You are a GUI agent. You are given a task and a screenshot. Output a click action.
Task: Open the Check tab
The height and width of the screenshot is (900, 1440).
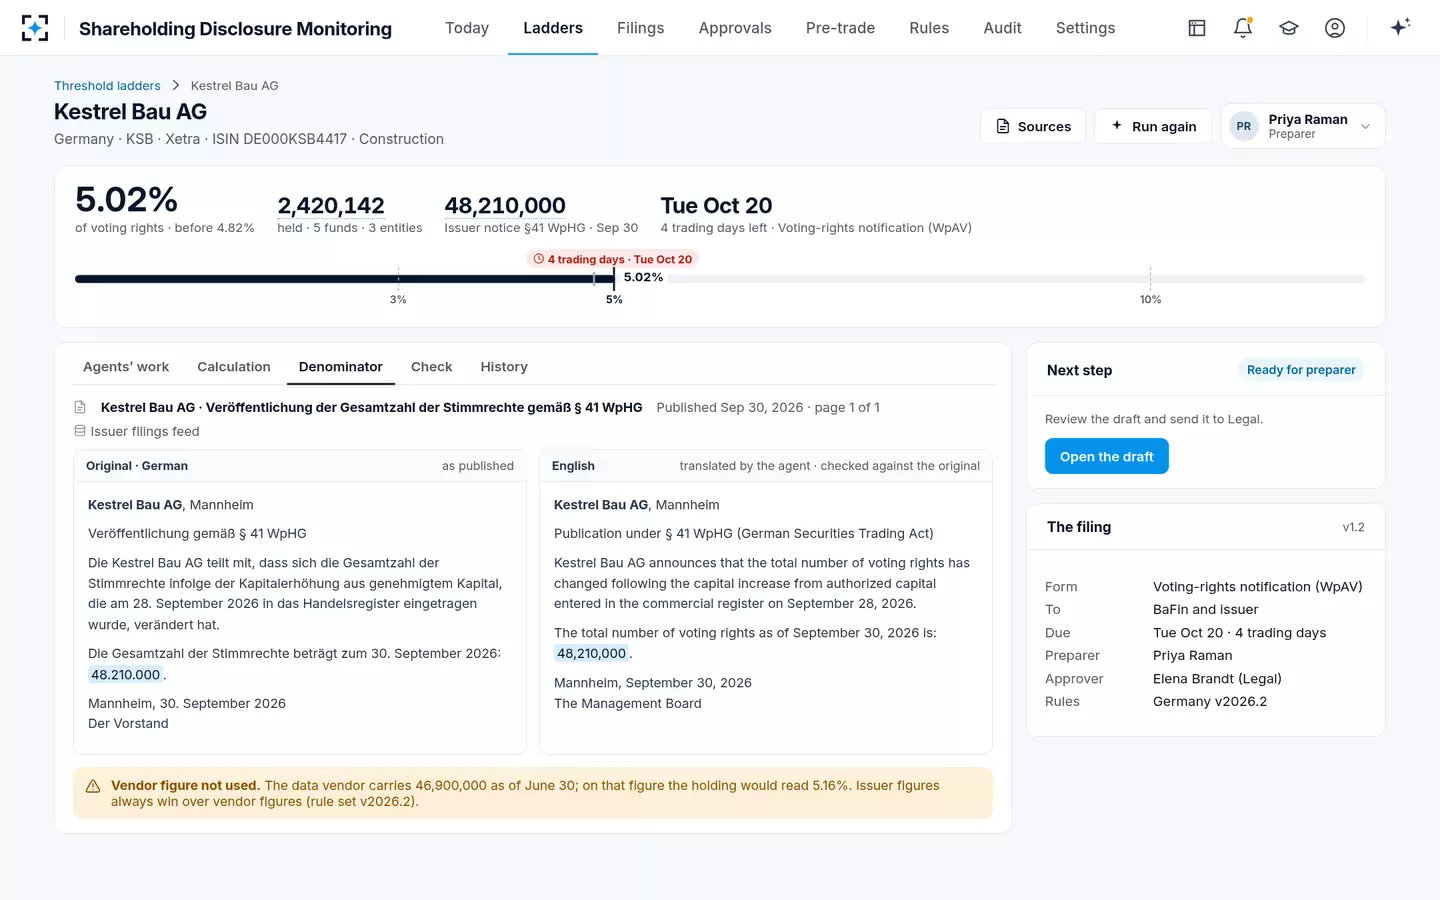[432, 367]
